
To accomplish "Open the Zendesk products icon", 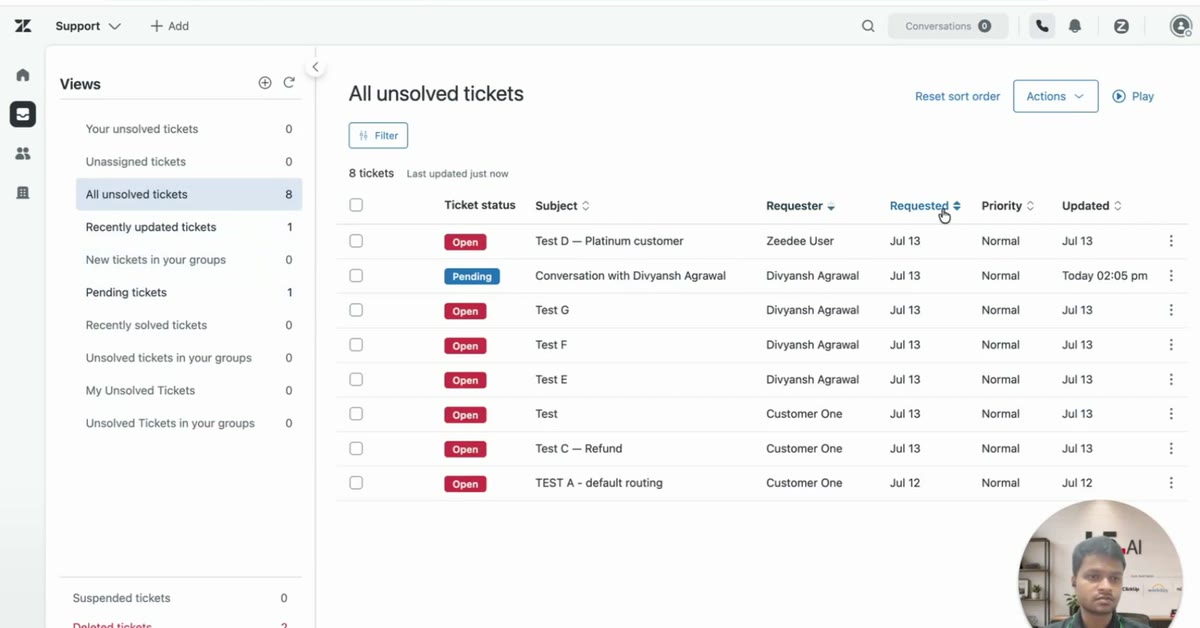I will (1121, 26).
